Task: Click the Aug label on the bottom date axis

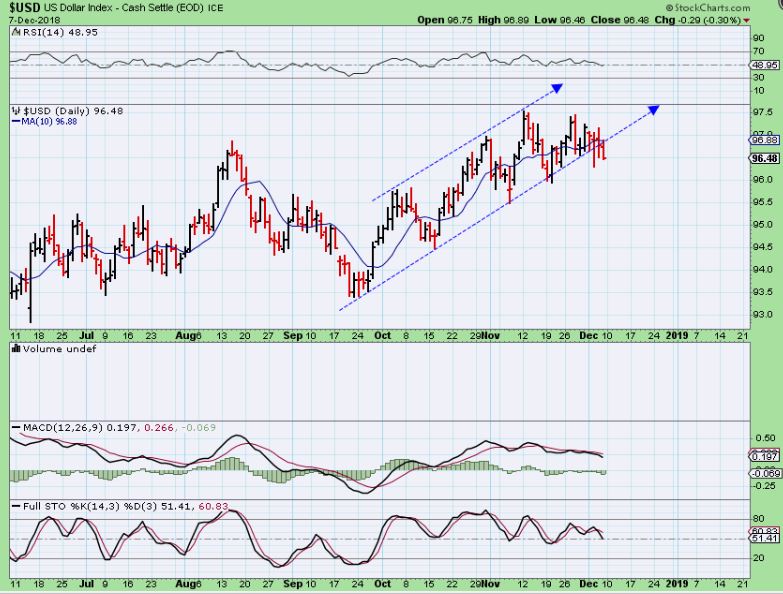Action: click(x=185, y=584)
